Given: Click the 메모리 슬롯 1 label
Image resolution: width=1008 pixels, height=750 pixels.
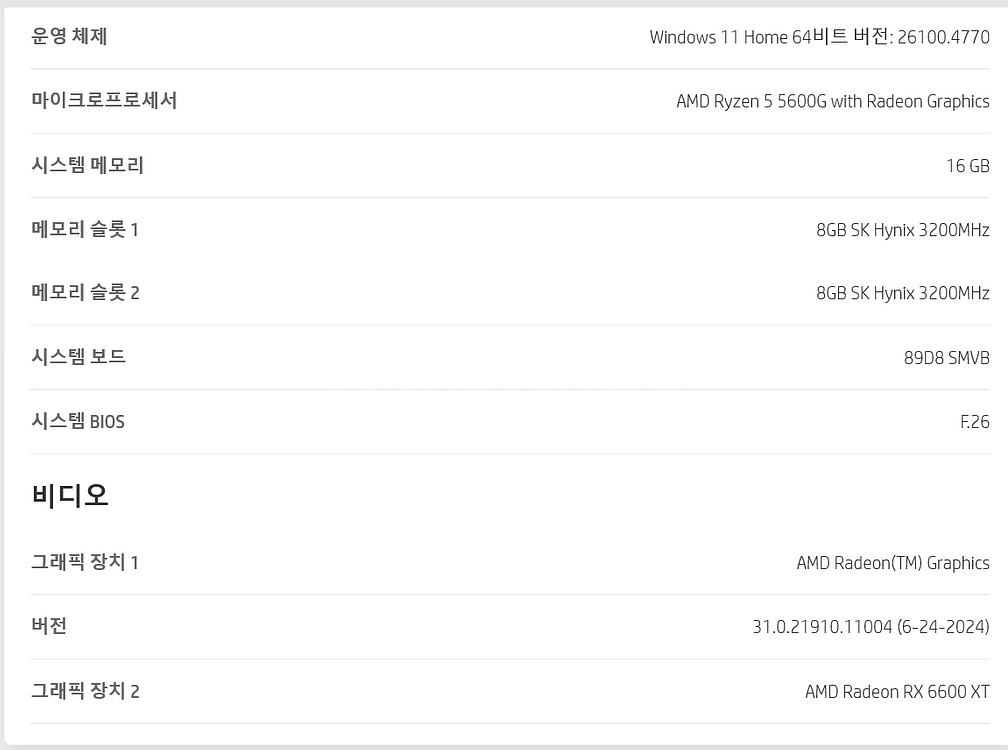Looking at the screenshot, I should tap(85, 229).
